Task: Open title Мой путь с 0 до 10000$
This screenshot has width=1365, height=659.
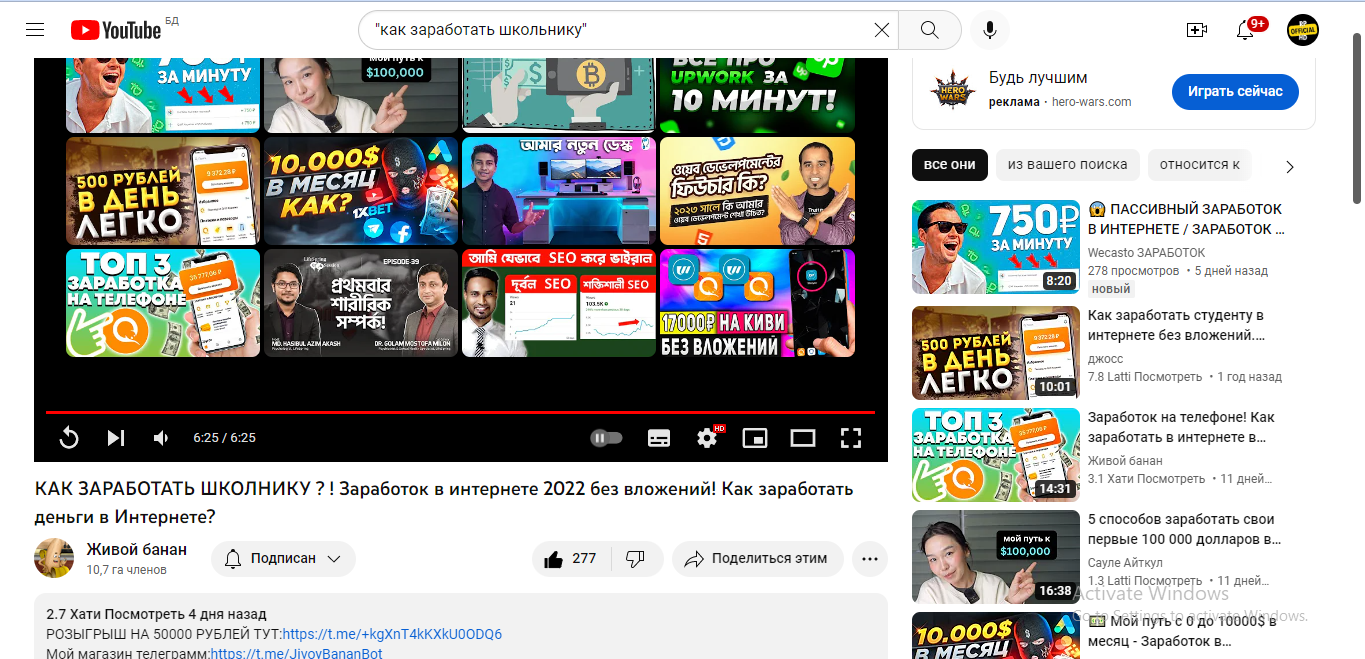Action: point(1182,631)
